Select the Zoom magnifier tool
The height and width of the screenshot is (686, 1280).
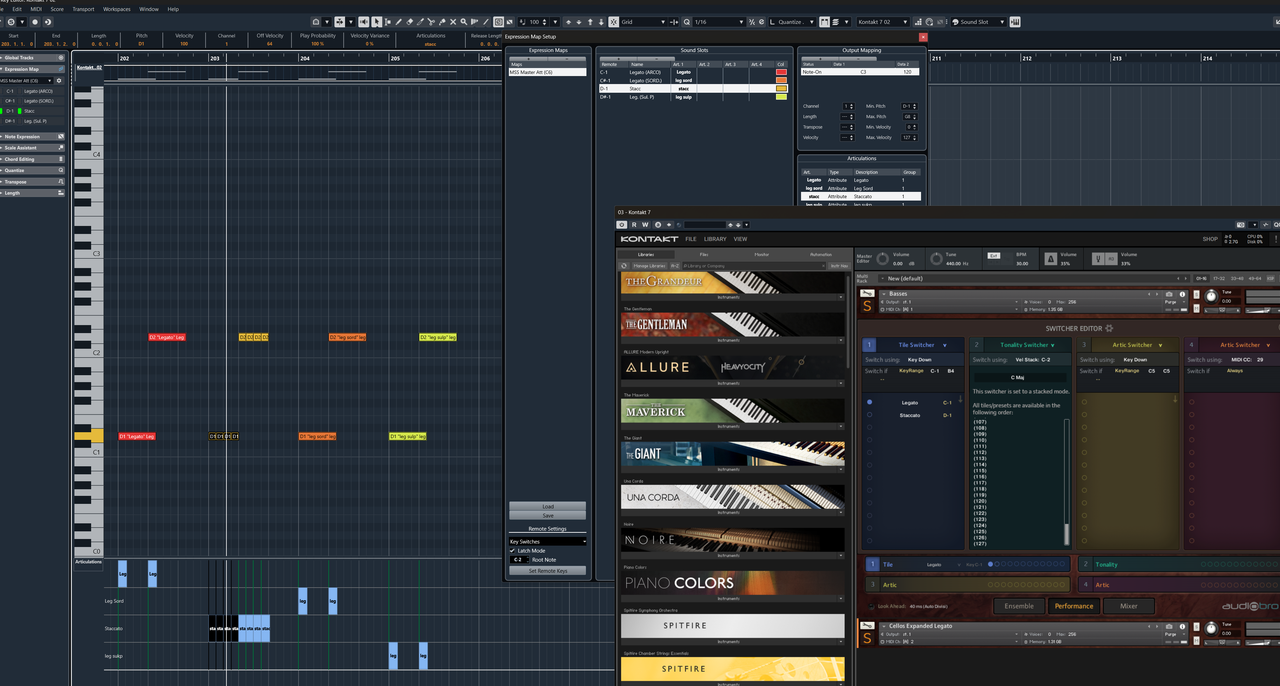463,21
